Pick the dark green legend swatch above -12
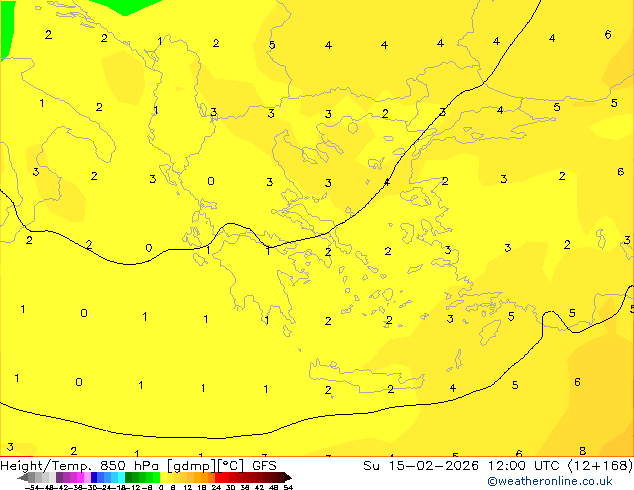This screenshot has height=490, width=634. click(129, 477)
